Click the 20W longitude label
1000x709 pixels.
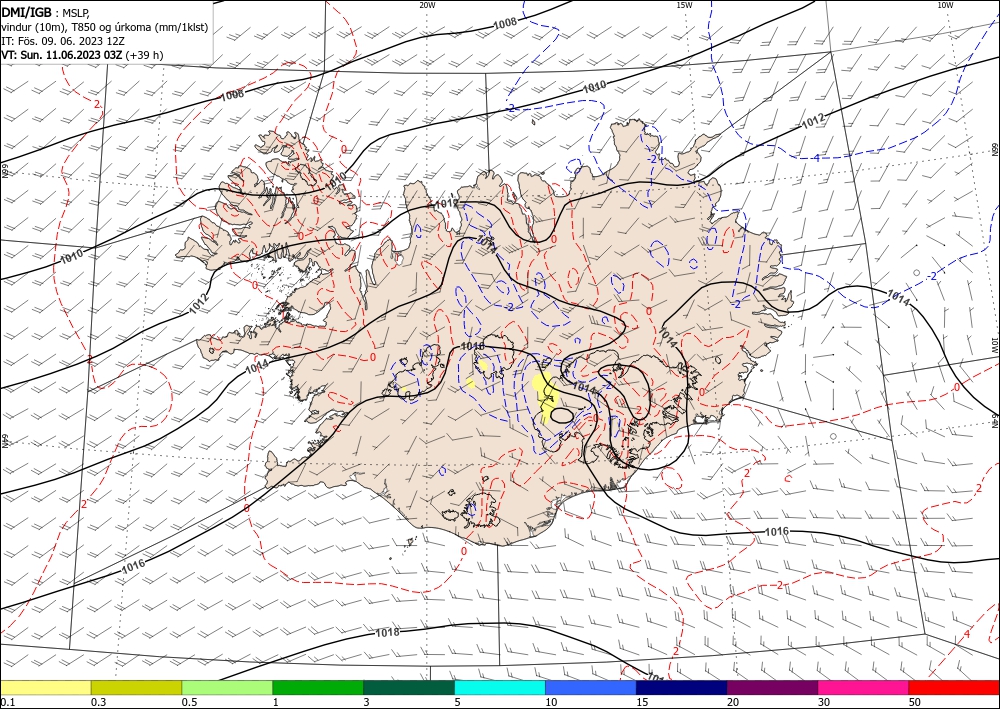[427, 5]
